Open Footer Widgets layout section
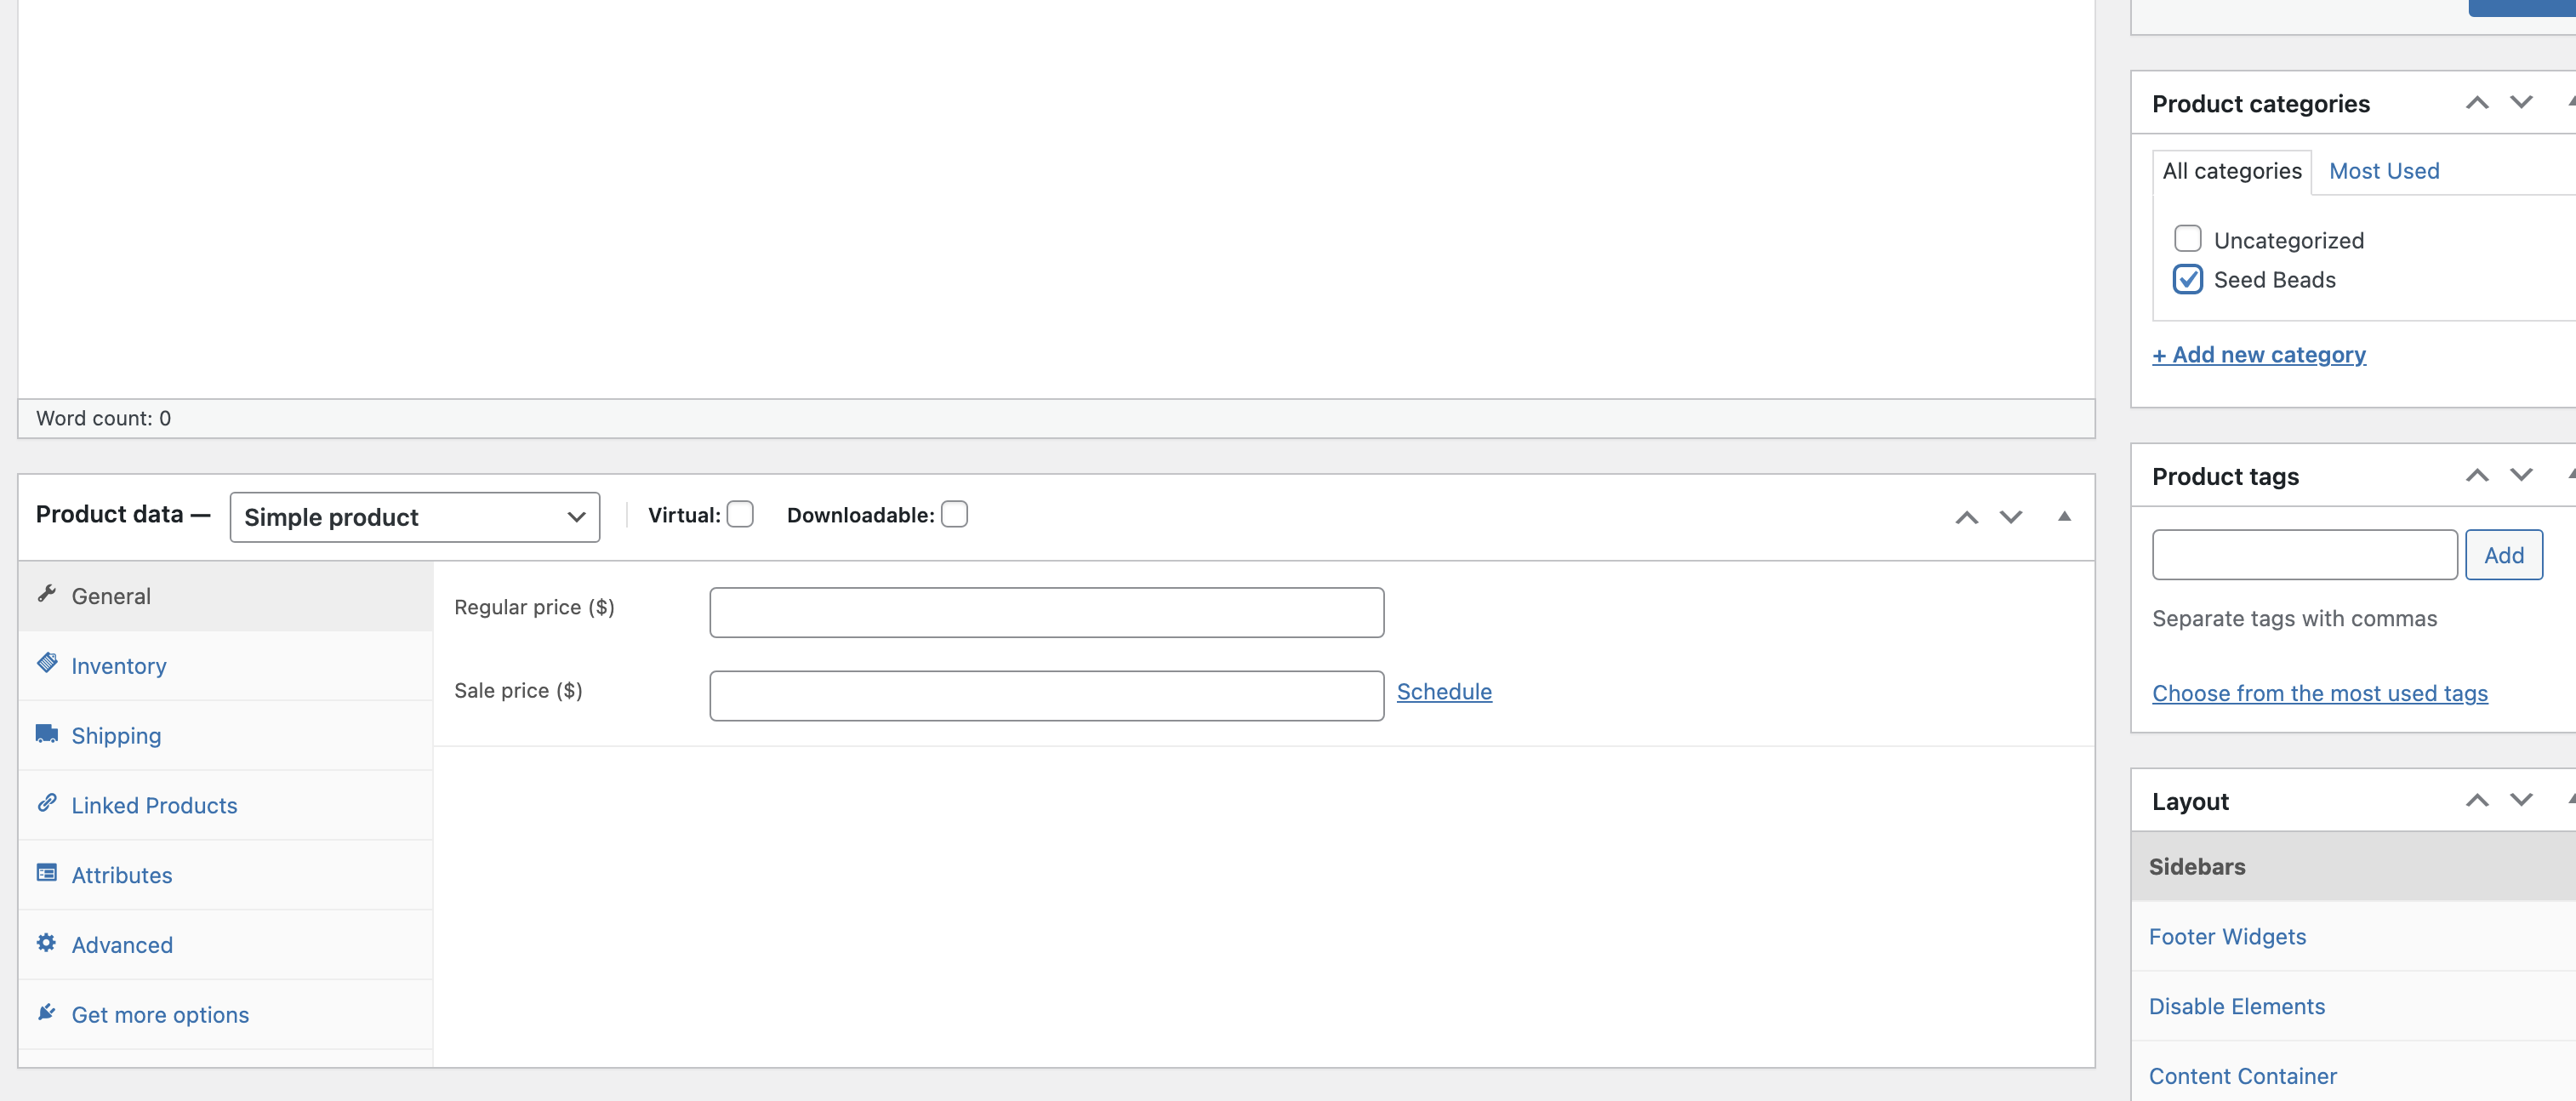This screenshot has height=1101, width=2576. click(x=2353, y=937)
